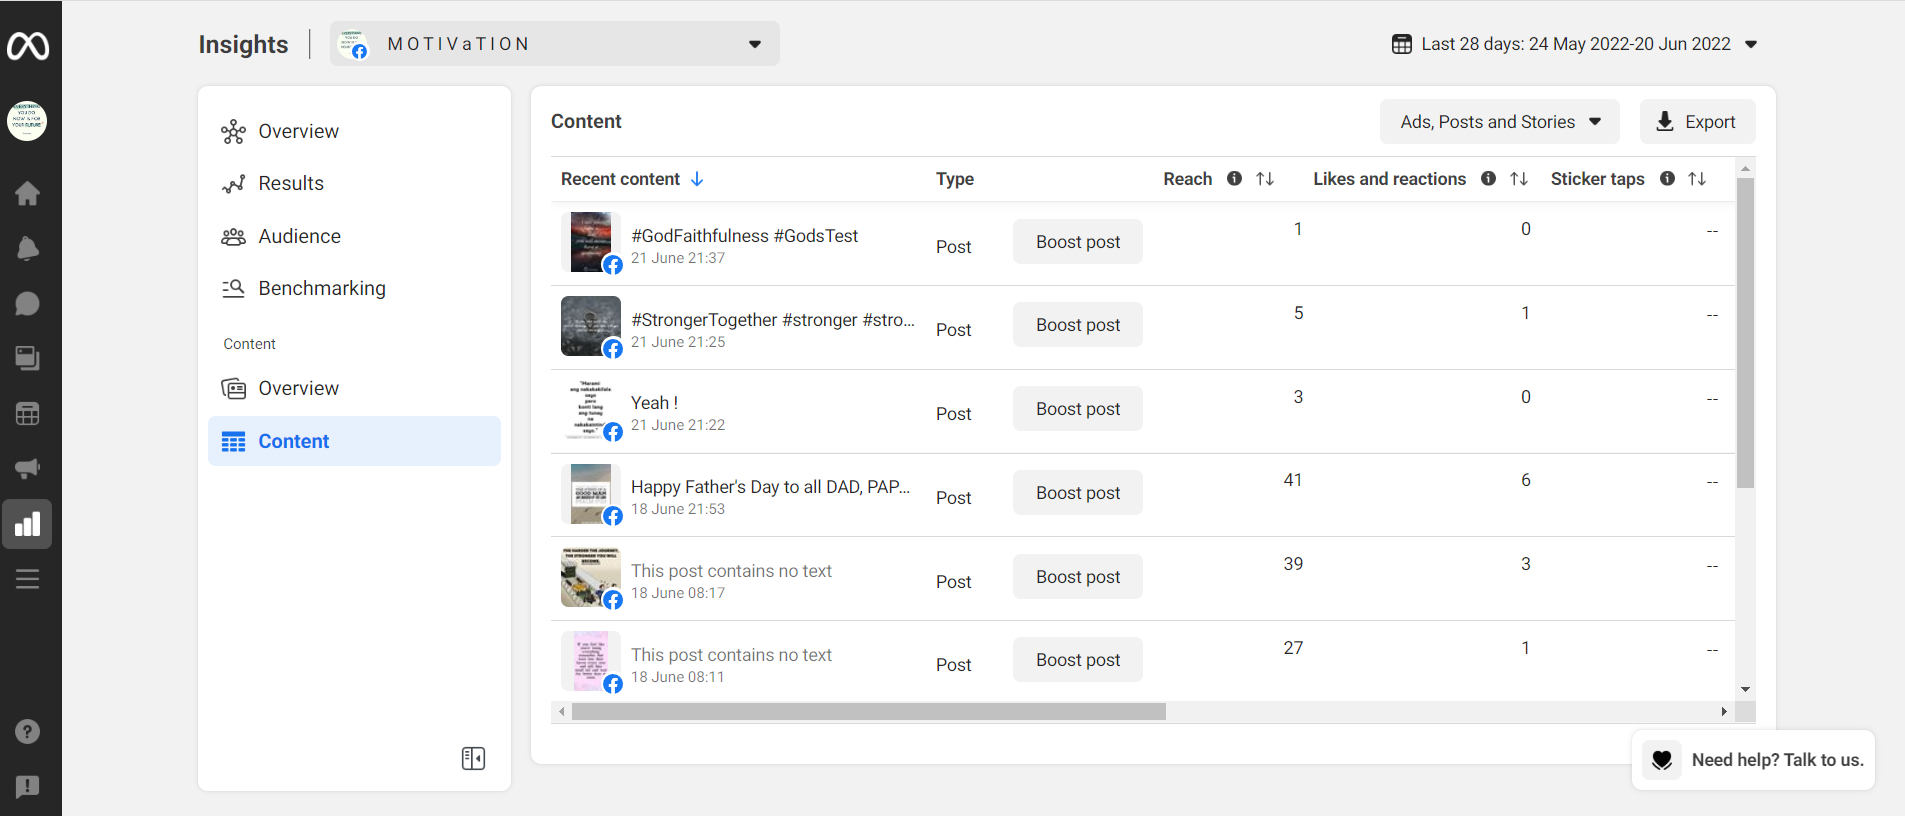Click the Export button
Screen dimensions: 1905x816
pos(1697,122)
